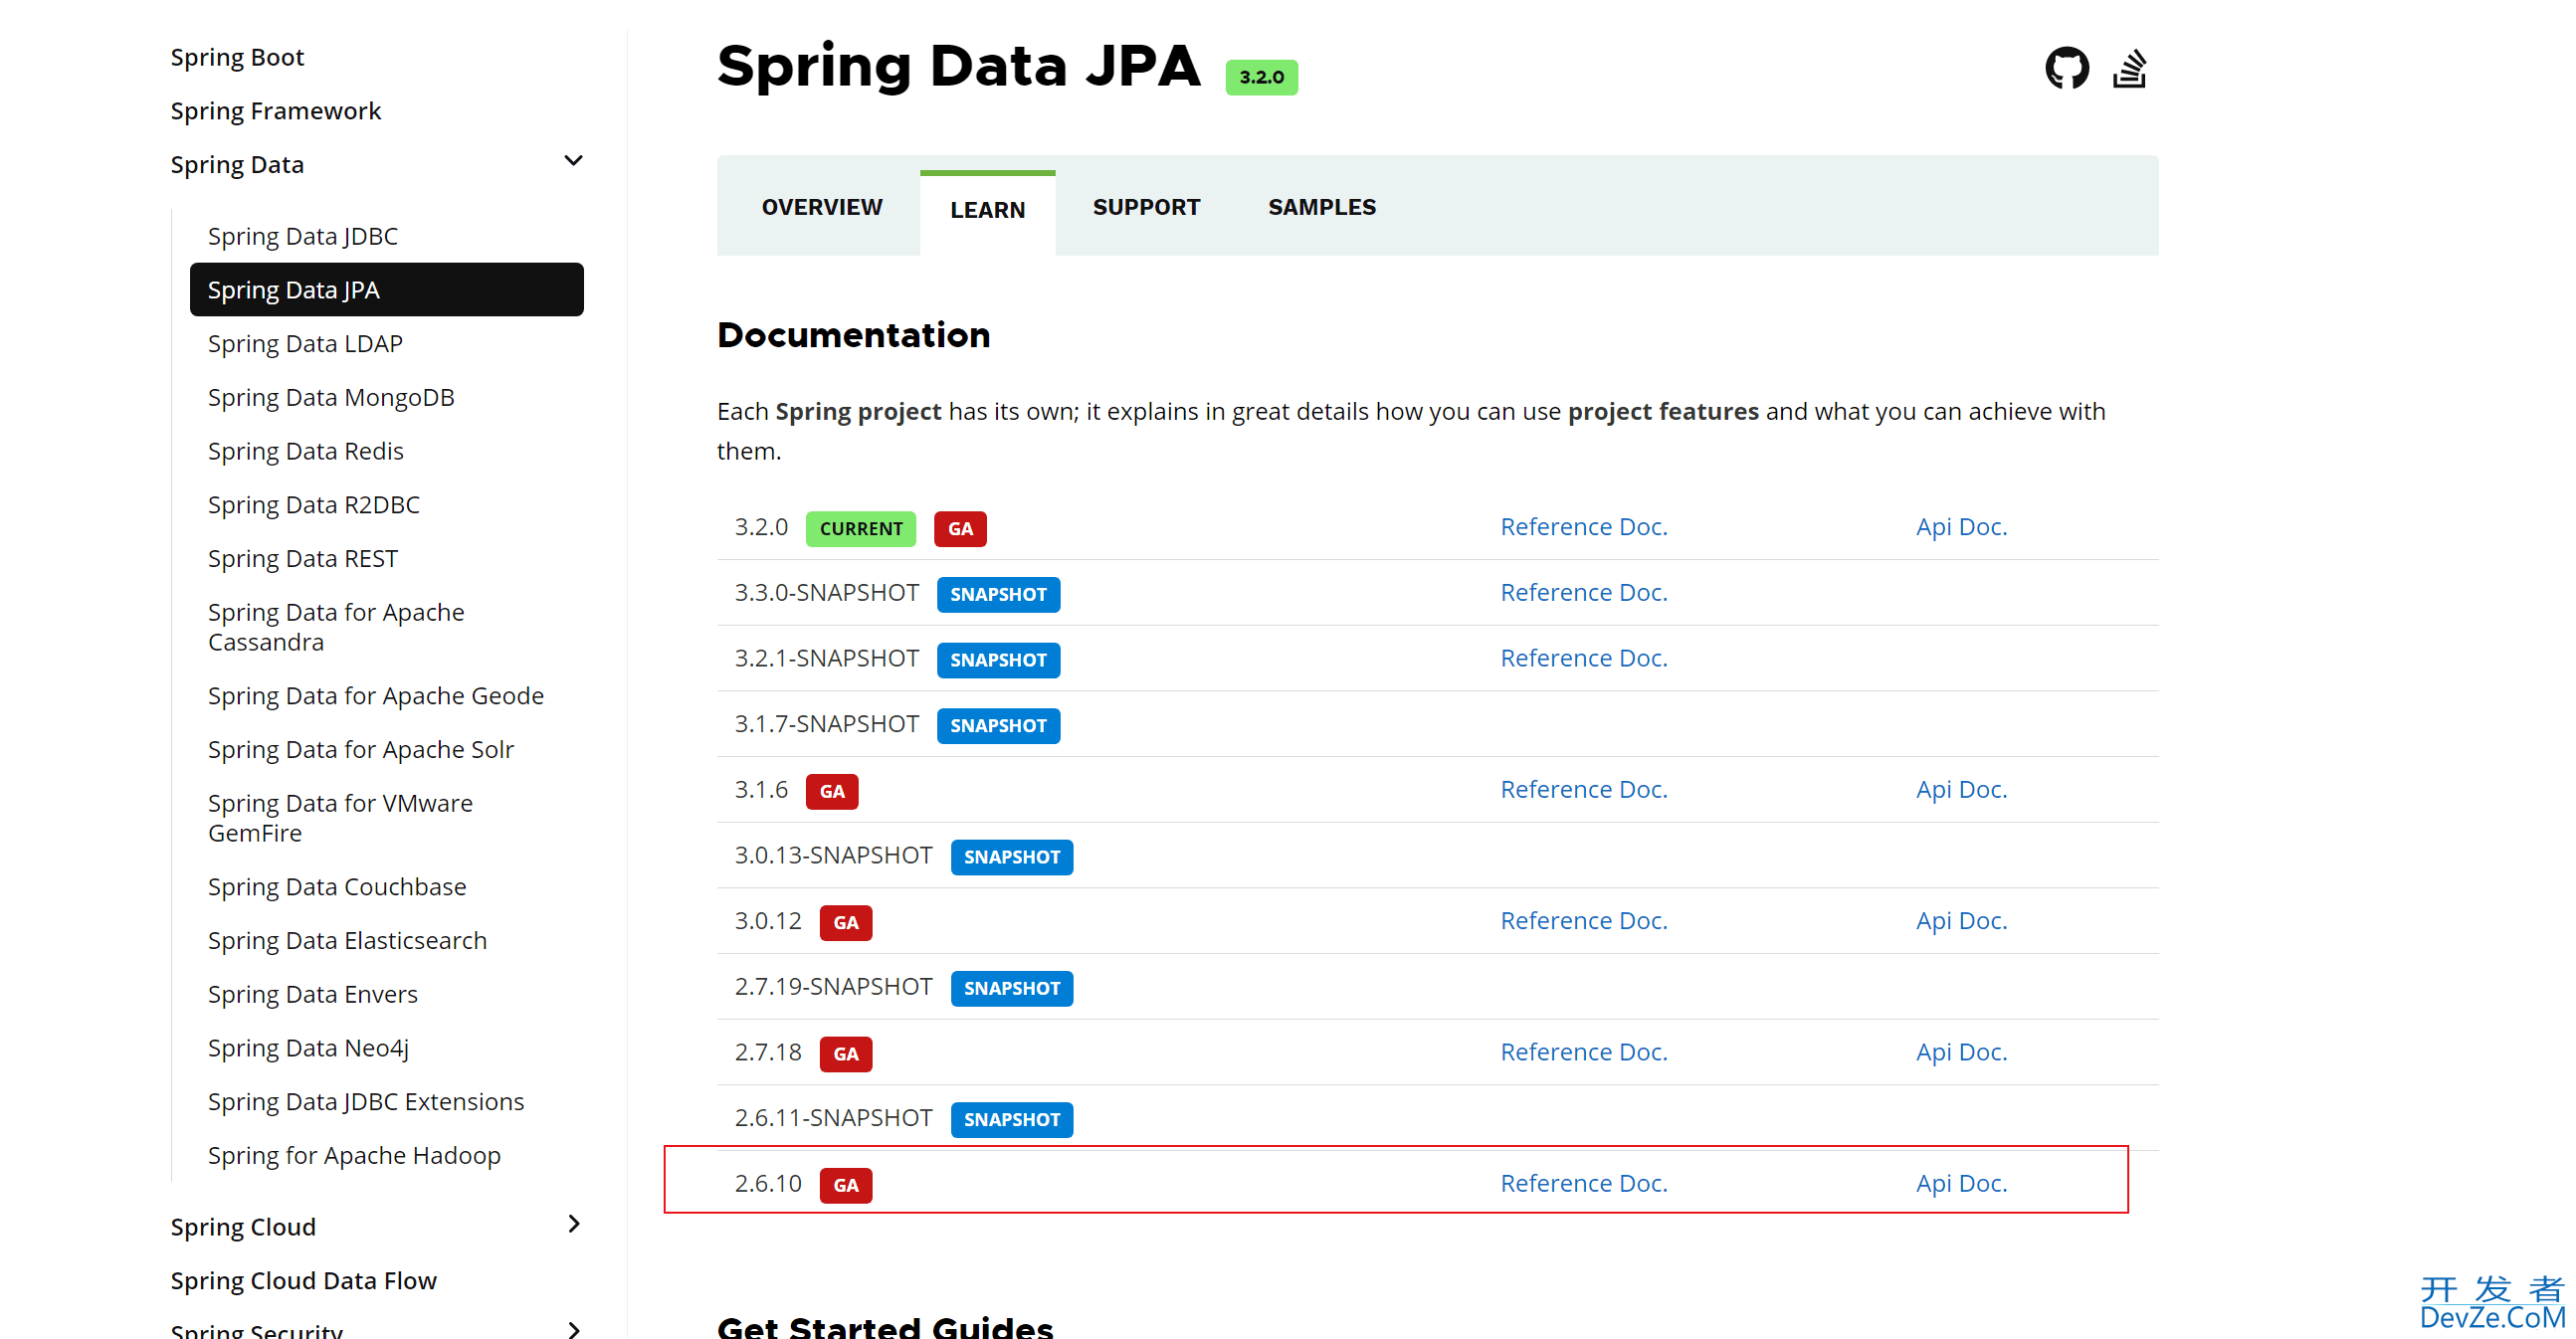Open Api Doc. for version 2.7.18
The image size is (2576, 1339).
click(x=1961, y=1052)
